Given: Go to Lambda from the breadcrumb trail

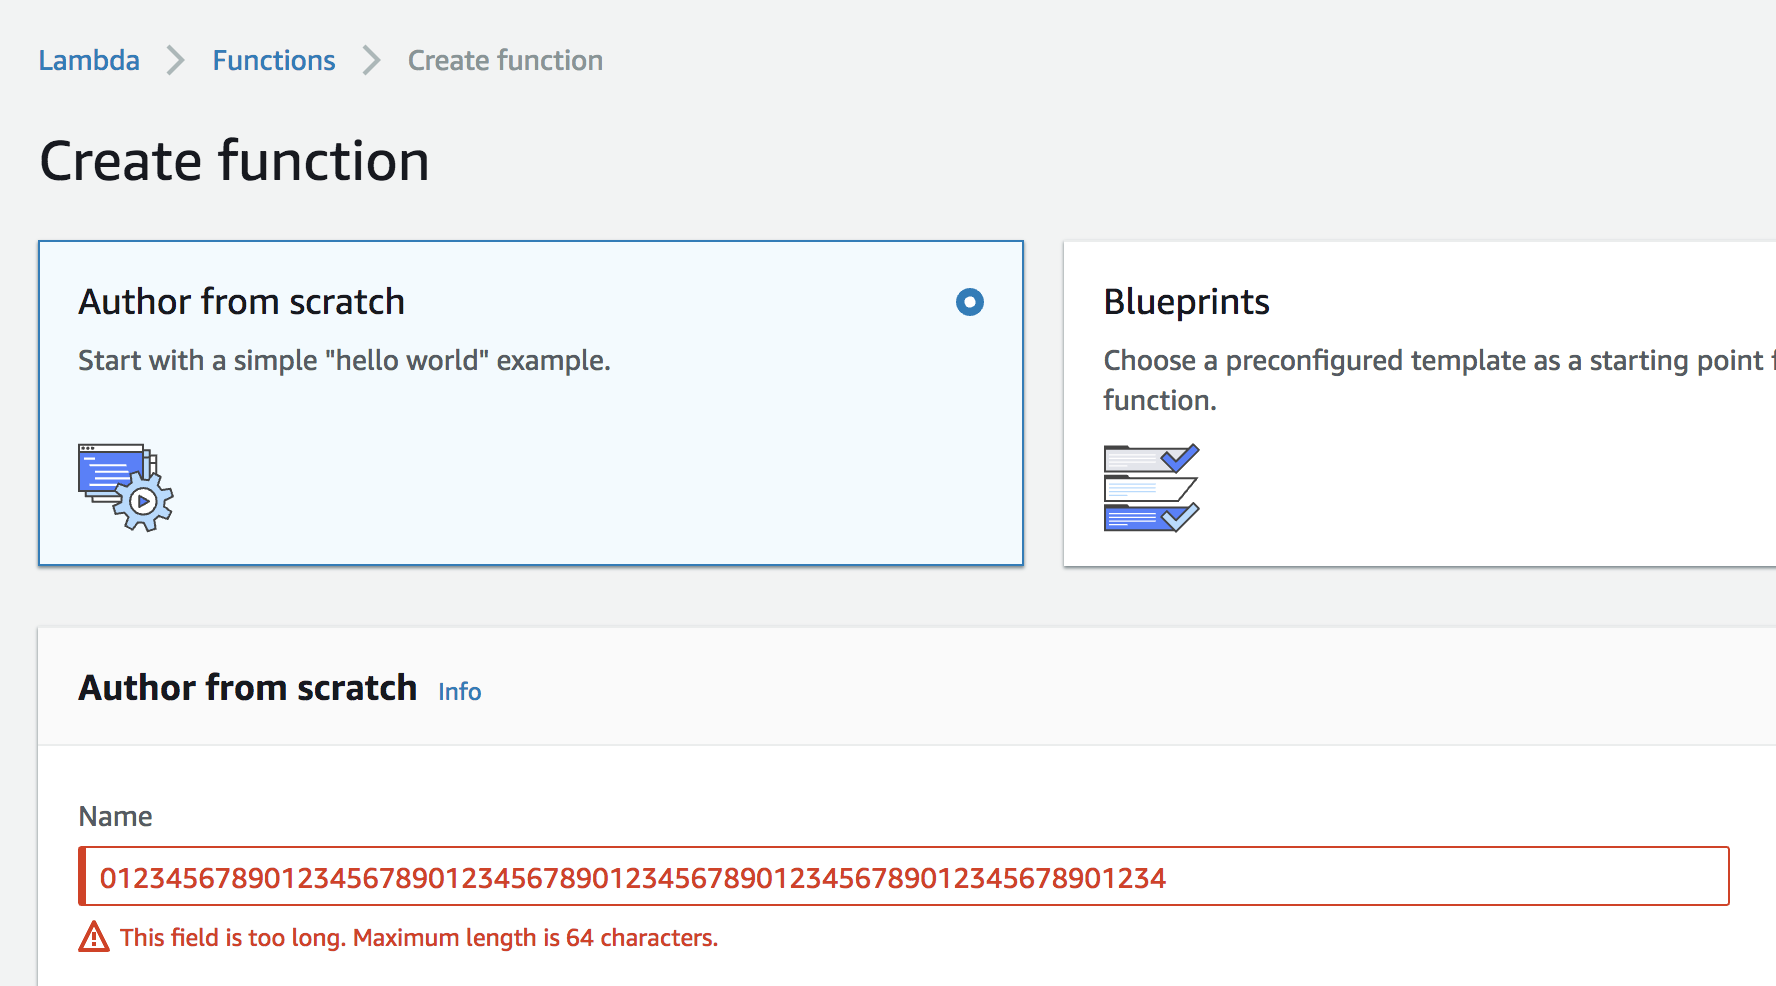Looking at the screenshot, I should [x=88, y=60].
